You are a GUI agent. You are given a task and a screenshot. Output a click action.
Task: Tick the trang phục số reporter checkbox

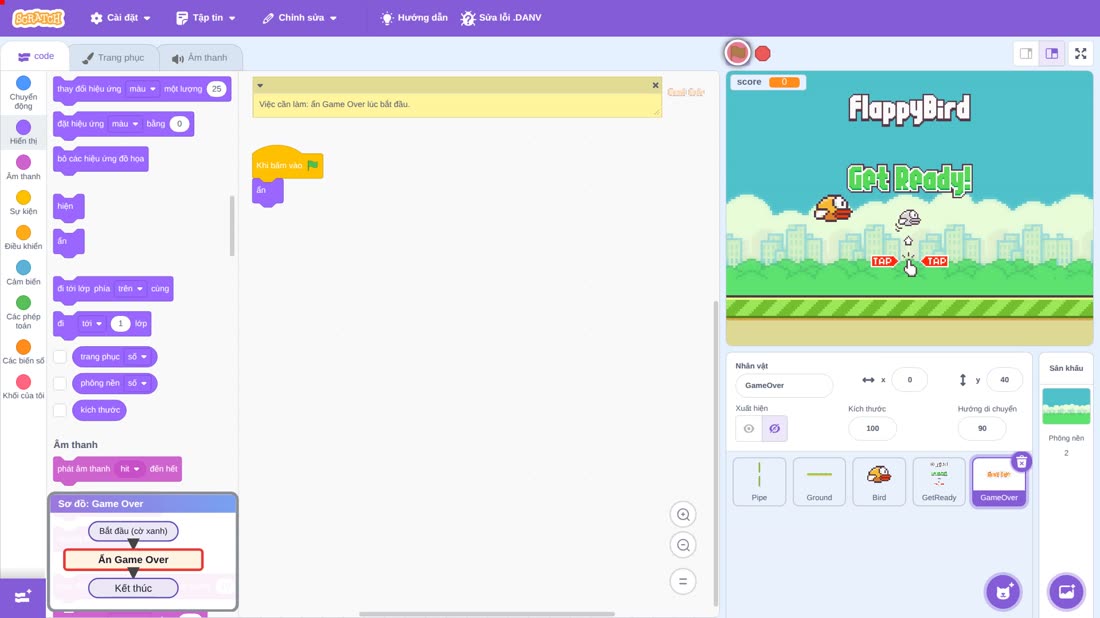point(60,357)
